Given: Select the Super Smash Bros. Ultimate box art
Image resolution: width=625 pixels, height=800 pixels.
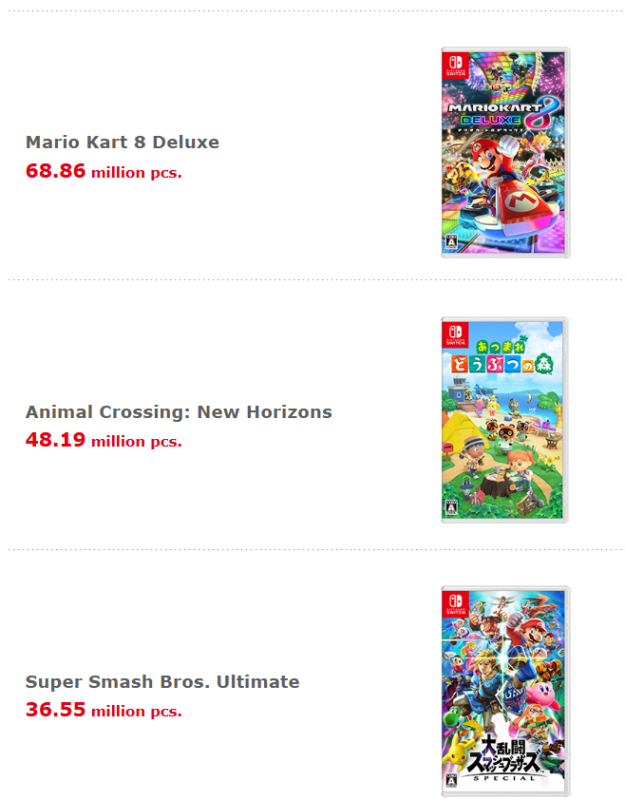Looking at the screenshot, I should point(505,690).
